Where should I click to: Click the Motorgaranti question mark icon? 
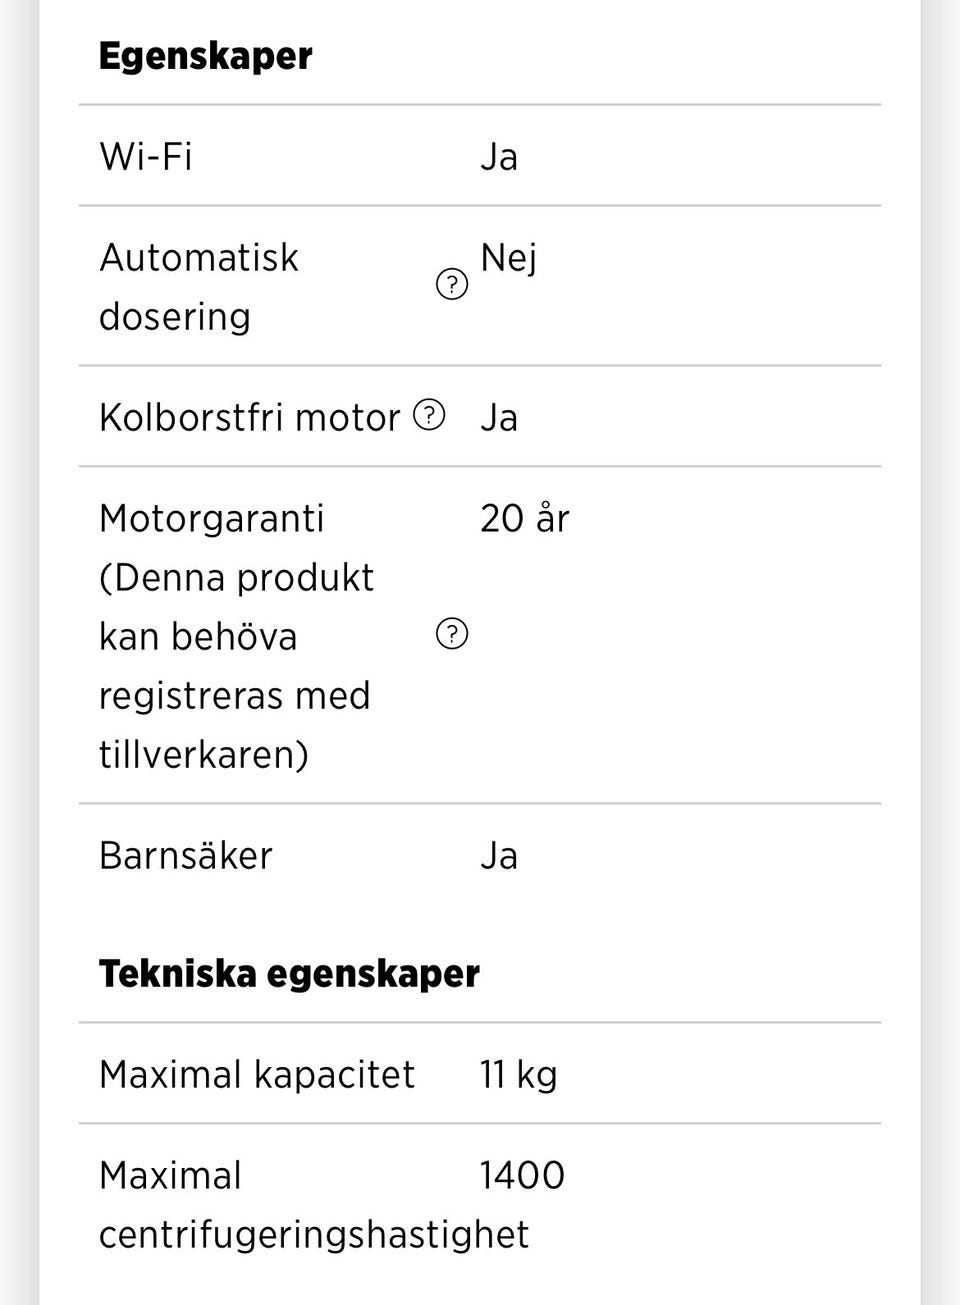[452, 633]
